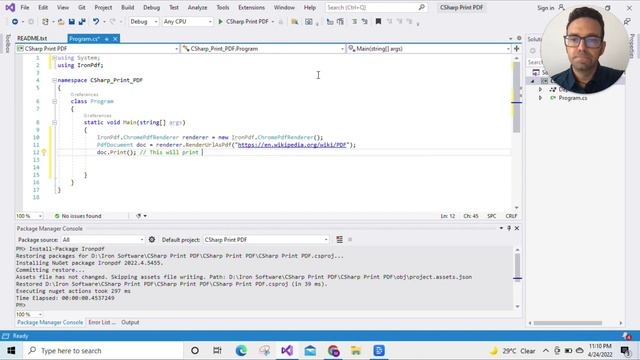Open File Explorer from taskbar
The image size is (640, 360).
[356, 351]
